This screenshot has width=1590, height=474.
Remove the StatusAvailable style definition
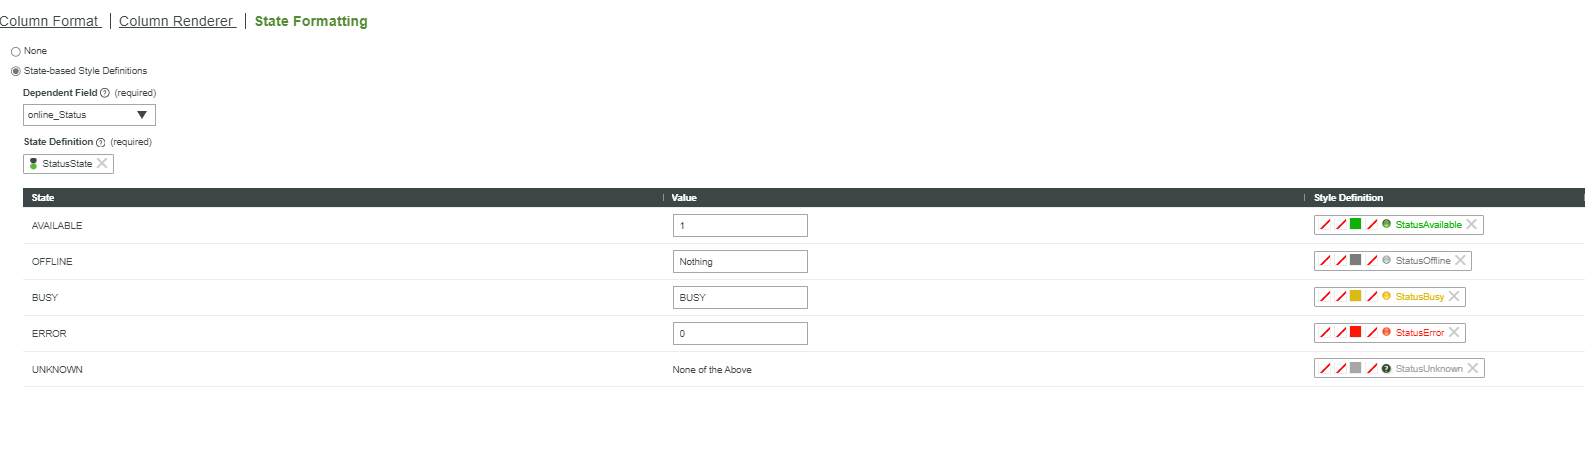pyautogui.click(x=1471, y=224)
